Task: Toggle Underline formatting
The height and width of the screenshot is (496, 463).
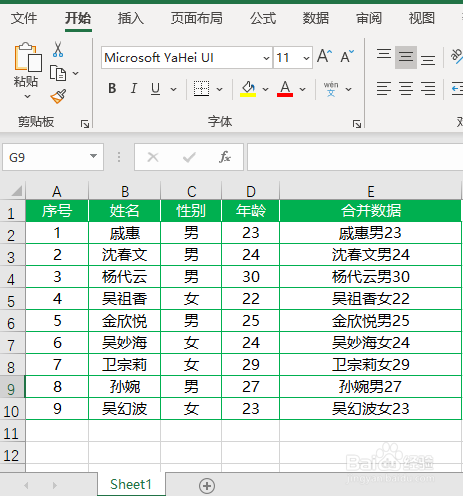Action: (x=155, y=89)
